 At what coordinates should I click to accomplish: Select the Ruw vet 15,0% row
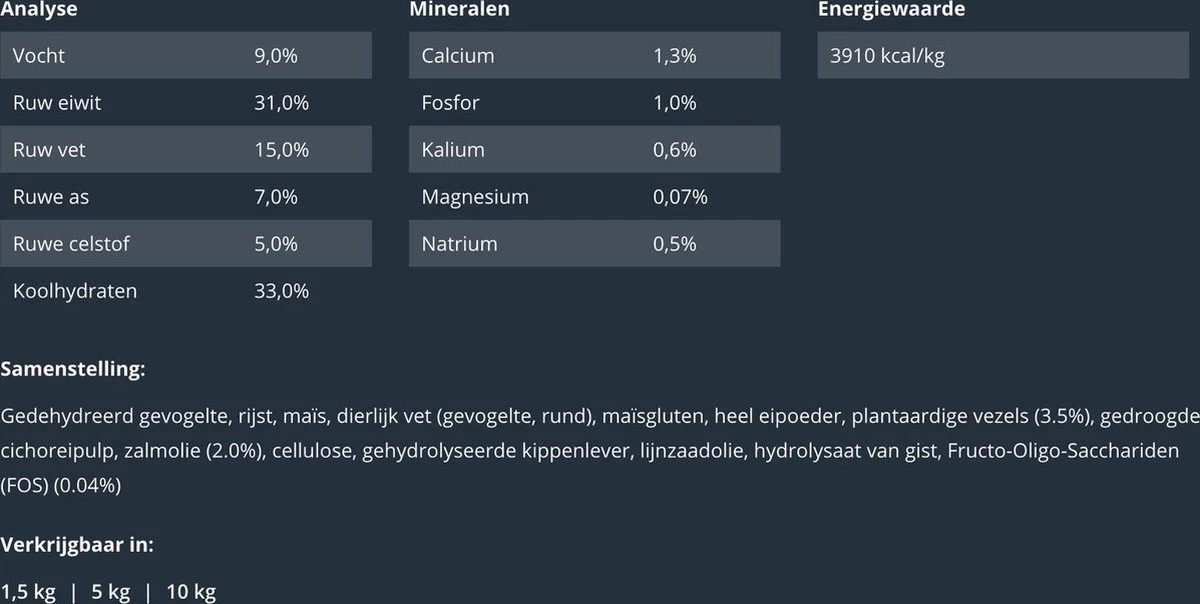click(x=186, y=150)
